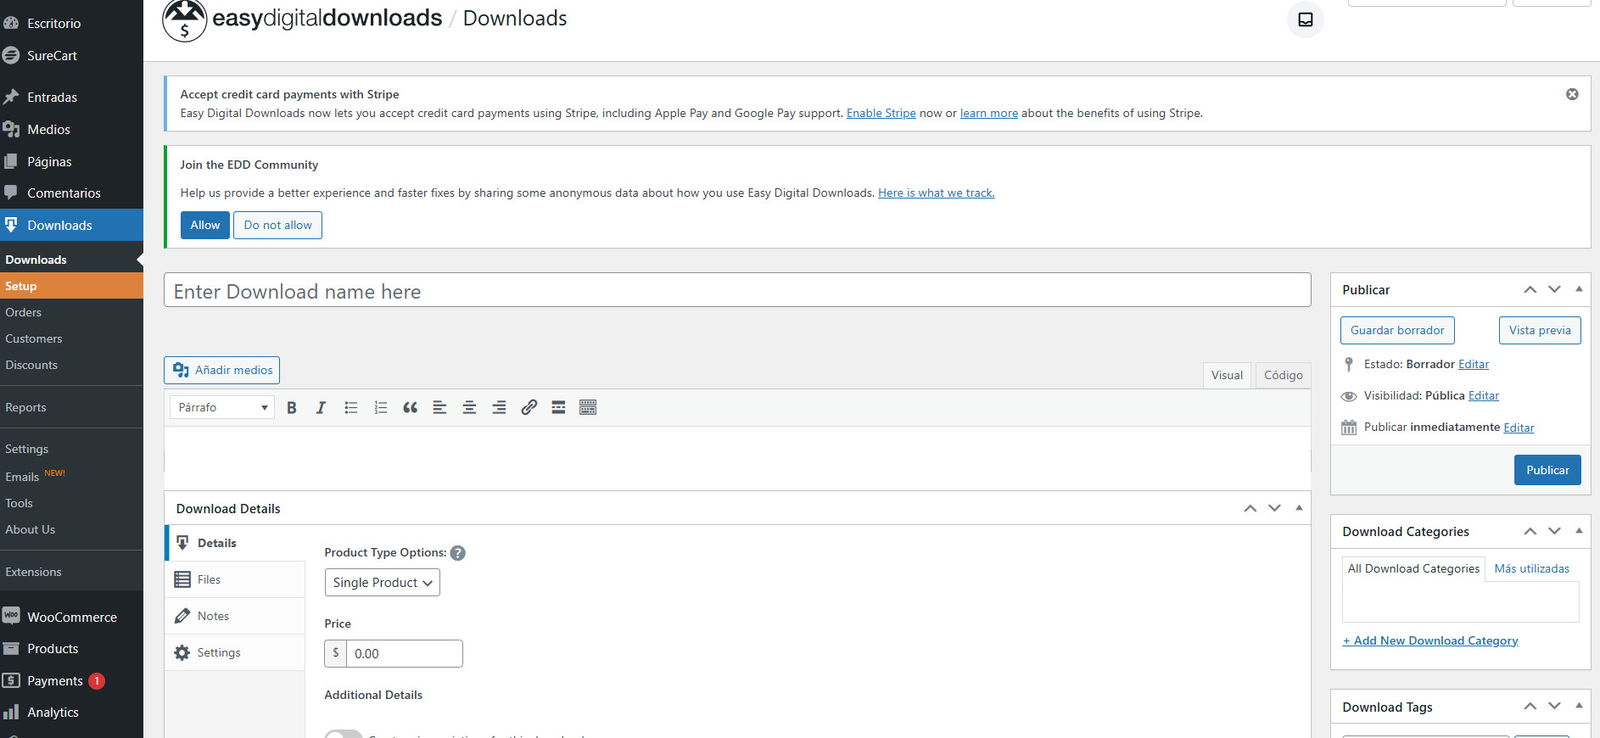Viewport: 1600px width, 738px height.
Task: Align text right in editor toolbar
Action: tap(499, 407)
